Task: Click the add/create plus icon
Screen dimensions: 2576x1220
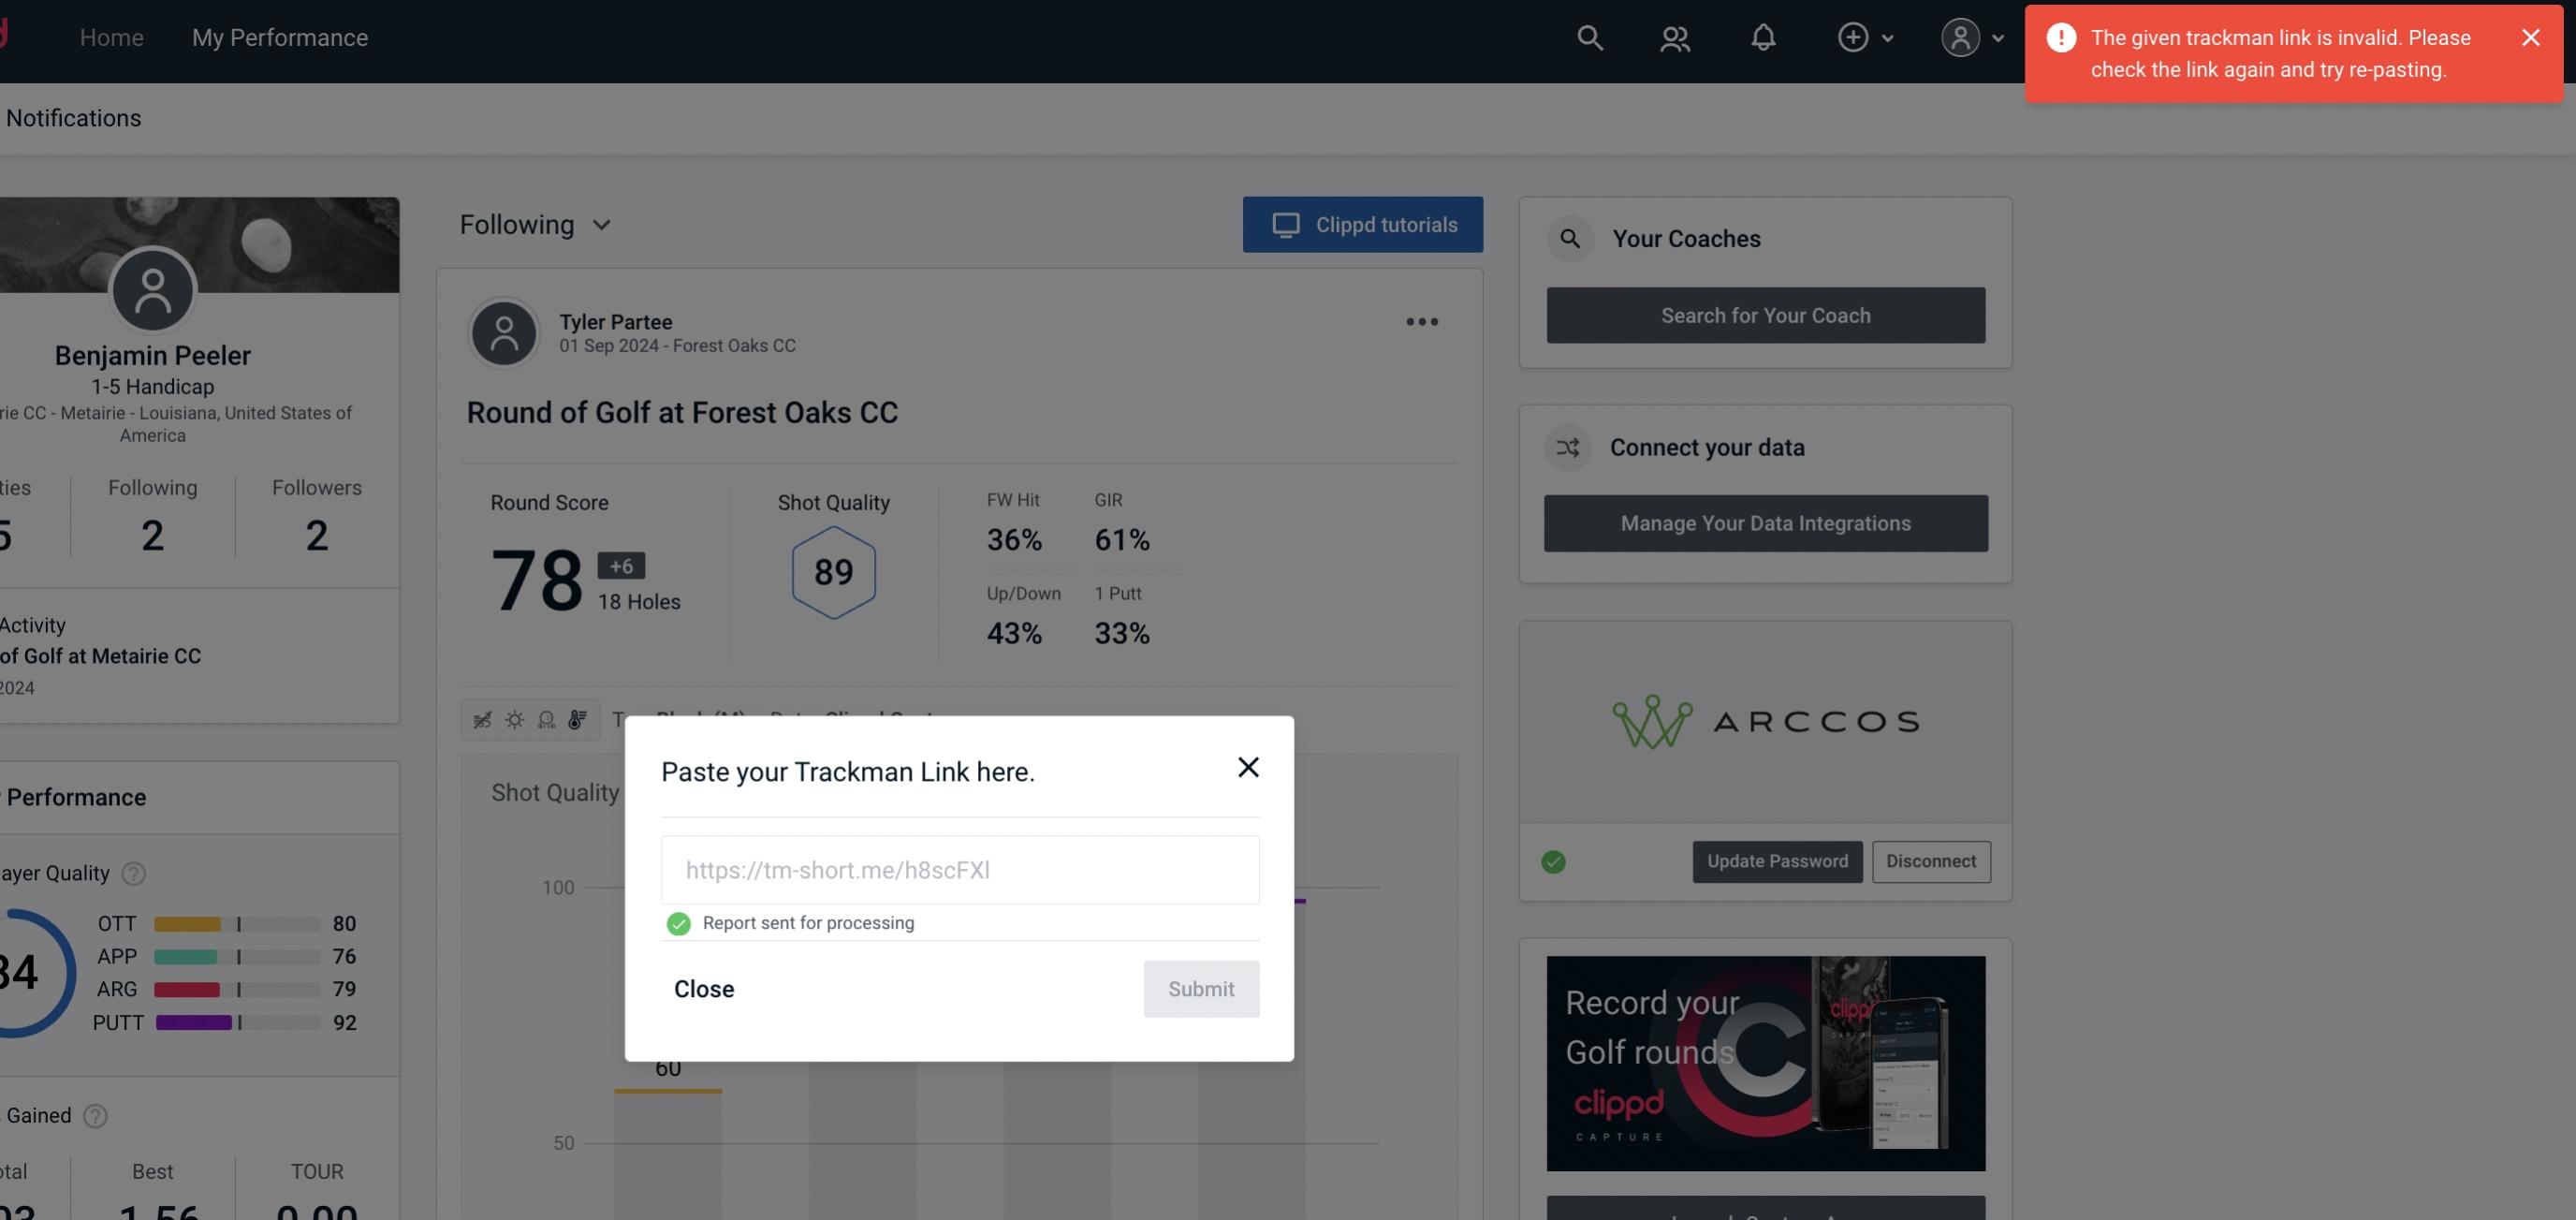Action: (1853, 35)
